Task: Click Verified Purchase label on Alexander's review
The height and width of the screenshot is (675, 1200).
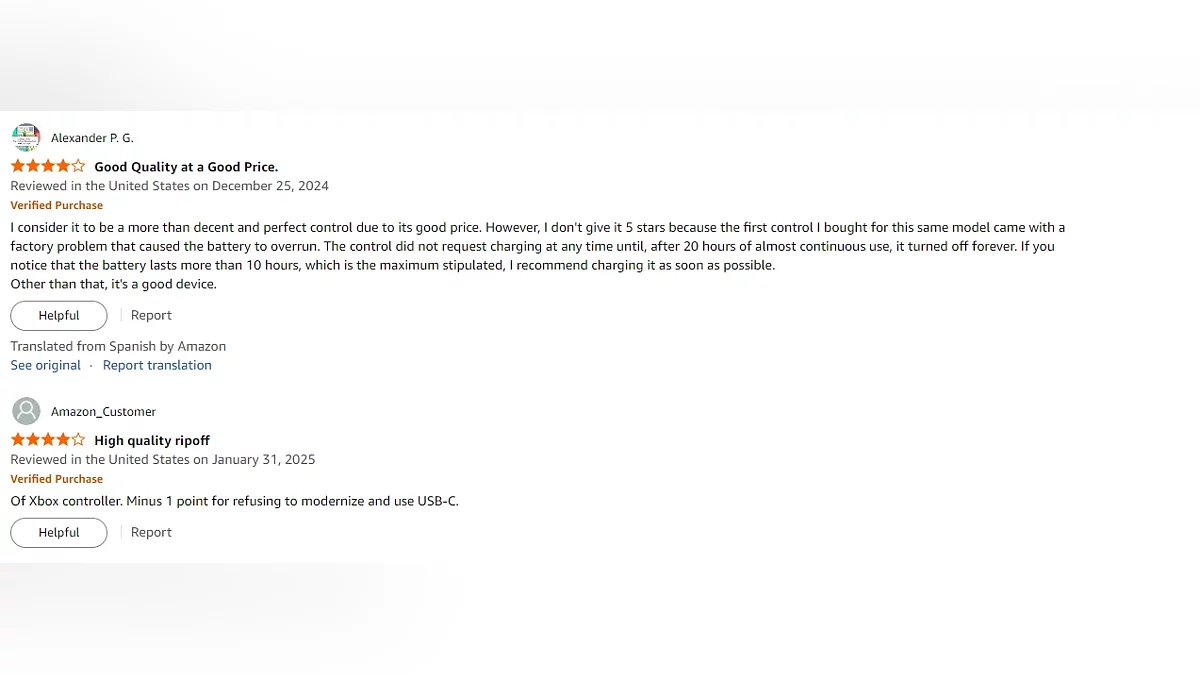Action: pyautogui.click(x=57, y=205)
